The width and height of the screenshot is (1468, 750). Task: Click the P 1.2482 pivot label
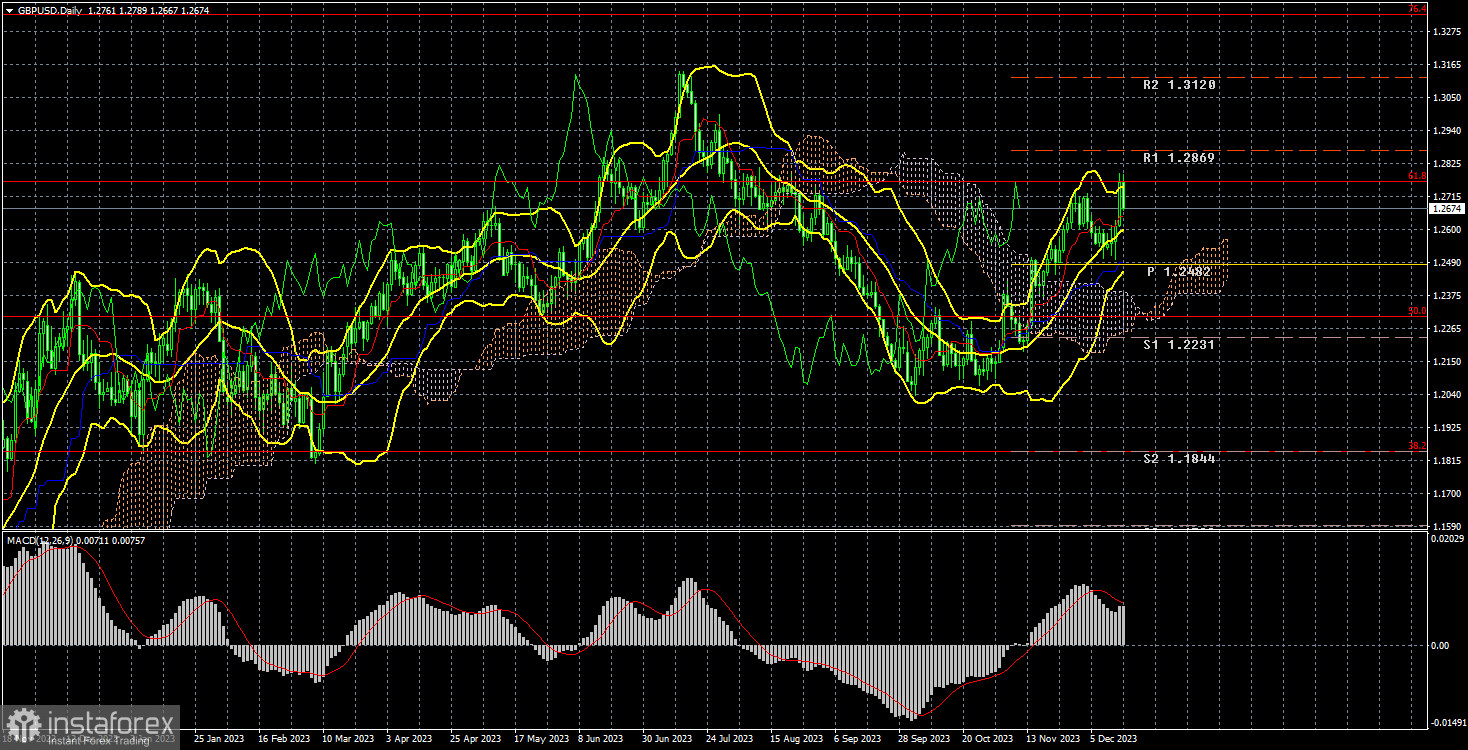click(1179, 271)
